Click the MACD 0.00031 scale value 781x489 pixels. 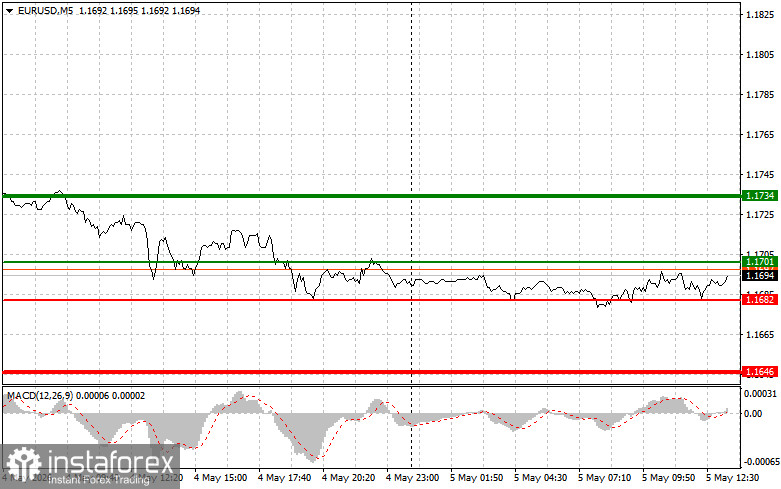click(x=760, y=394)
